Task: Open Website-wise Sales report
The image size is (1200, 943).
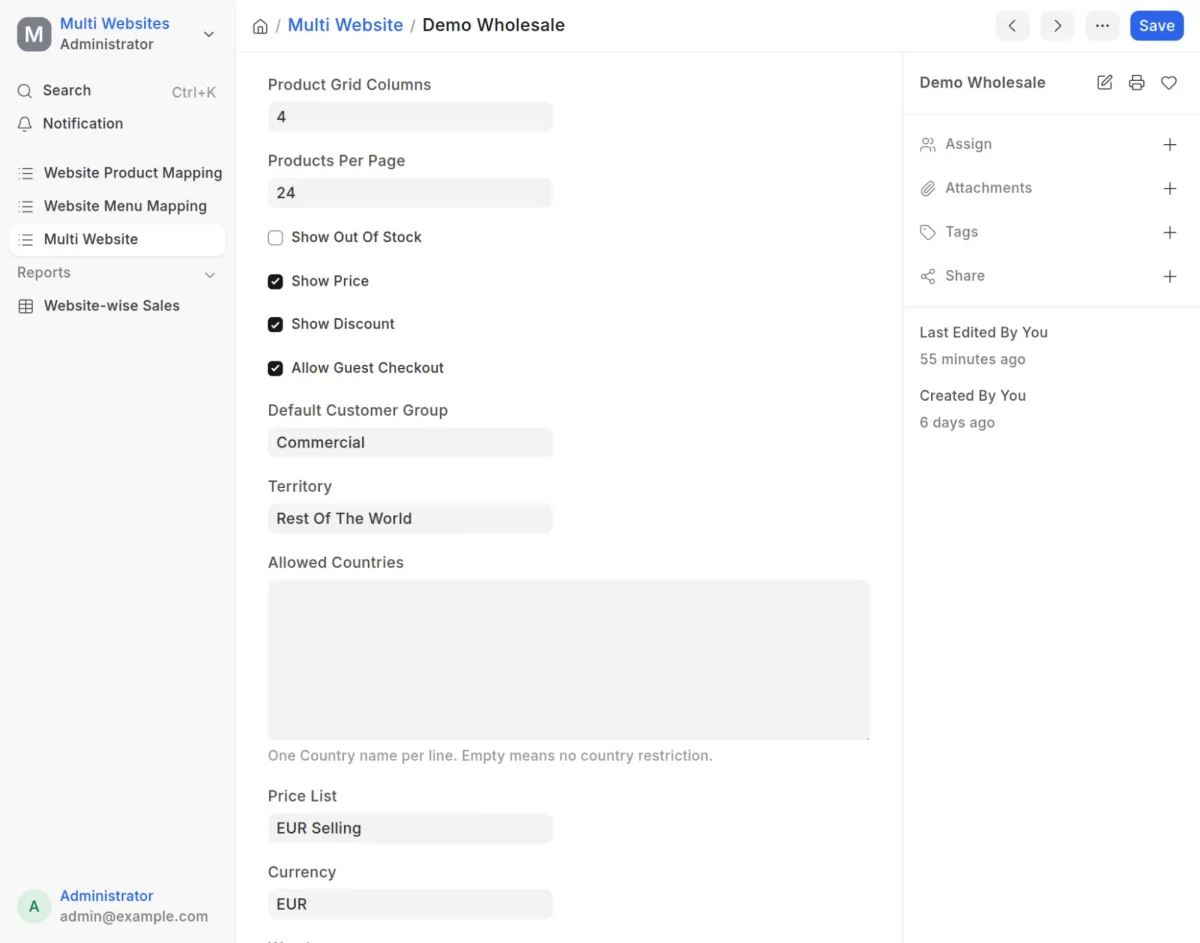Action: point(118,306)
